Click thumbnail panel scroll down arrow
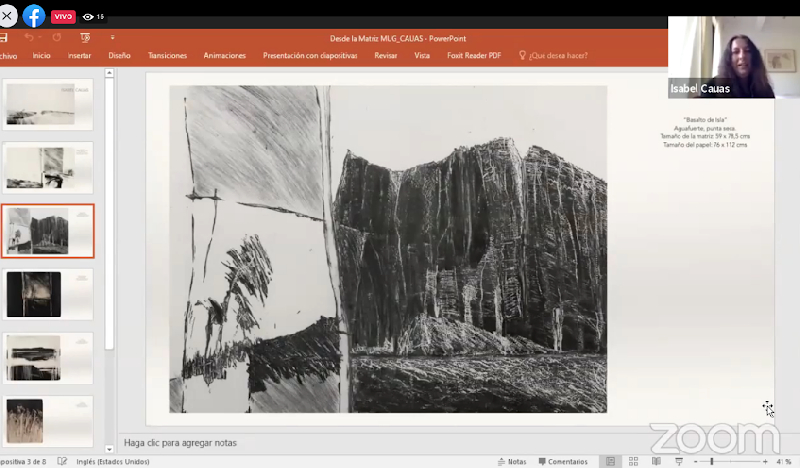Screen dimensions: 800x468 (x=109, y=449)
